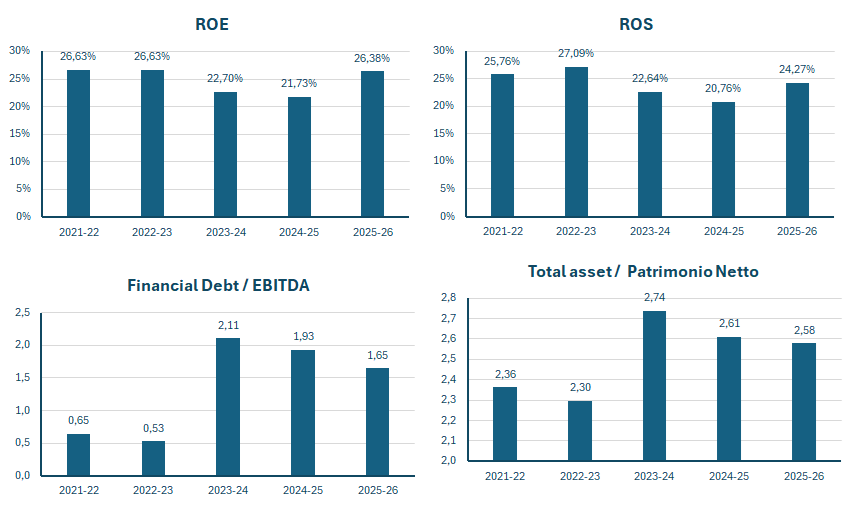857x520 pixels.
Task: Select the Financial Debt/EBITDA bar for 2022-23
Action: 154,458
